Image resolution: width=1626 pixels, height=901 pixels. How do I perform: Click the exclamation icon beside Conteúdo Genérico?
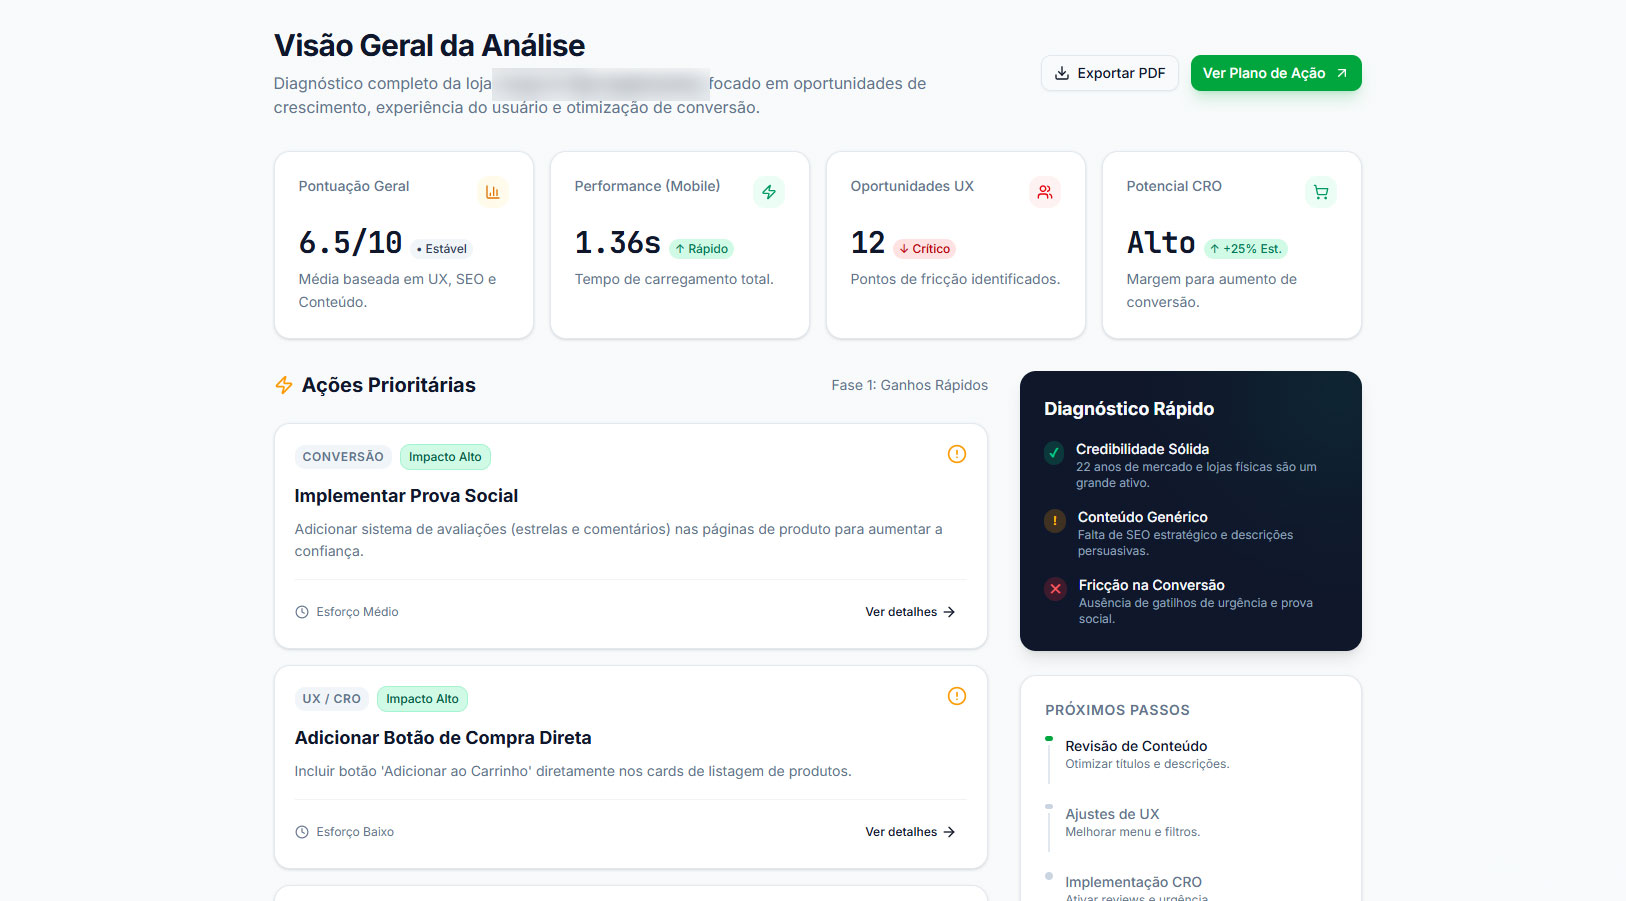click(x=1054, y=520)
